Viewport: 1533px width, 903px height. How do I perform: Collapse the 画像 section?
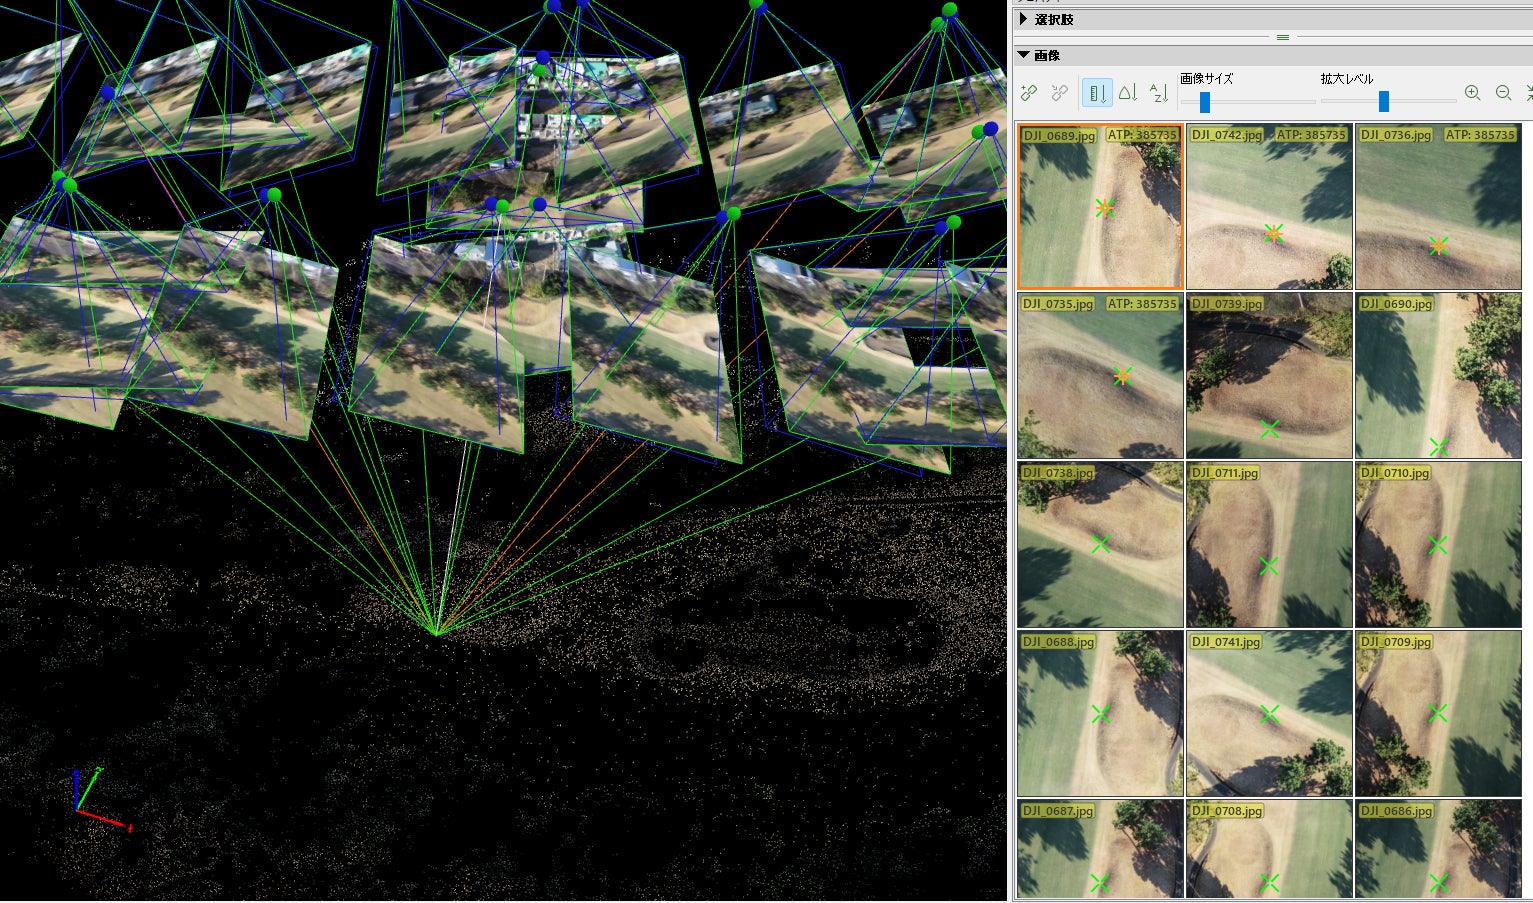click(1023, 55)
